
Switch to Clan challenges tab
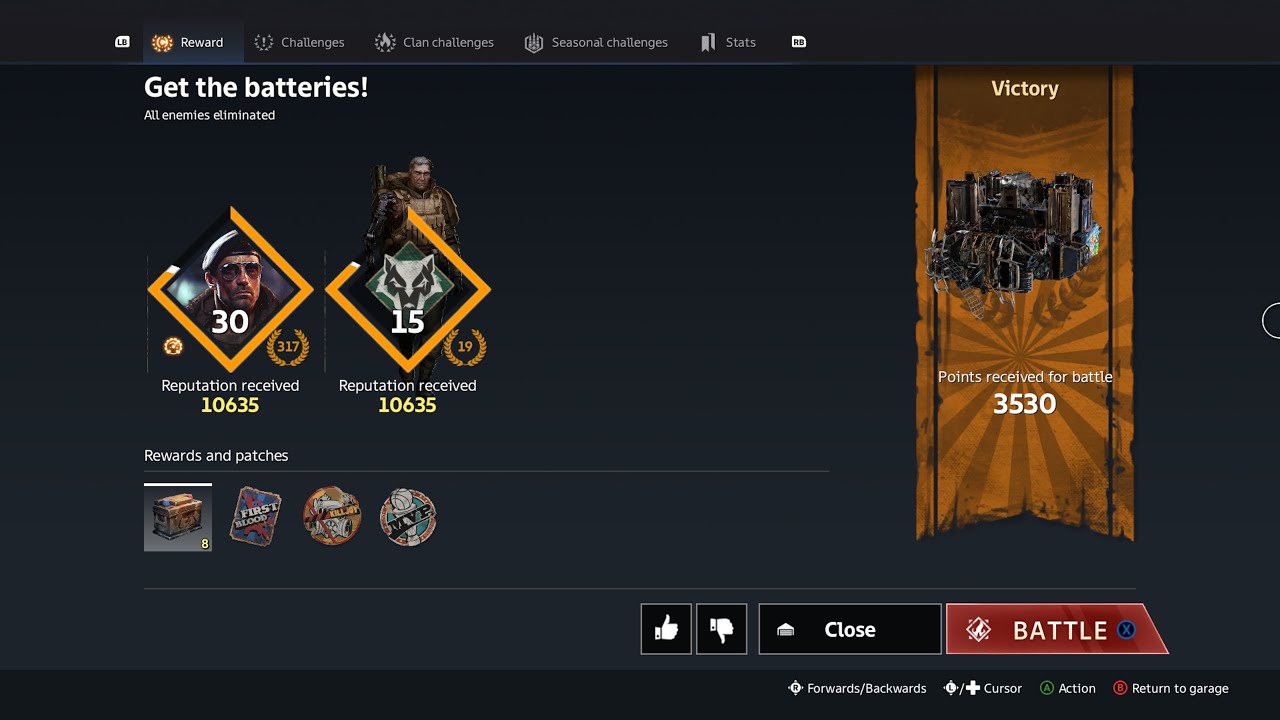[434, 42]
